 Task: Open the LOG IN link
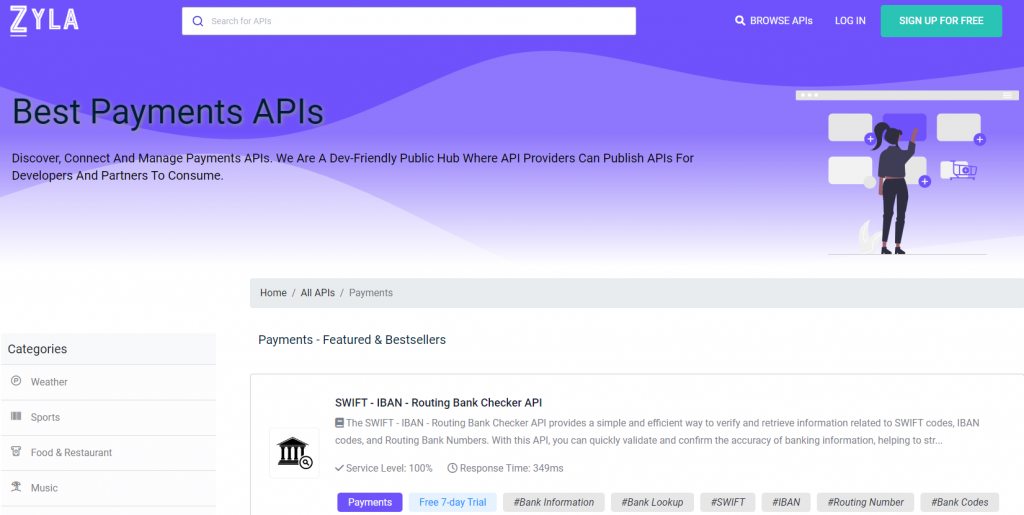click(x=850, y=21)
